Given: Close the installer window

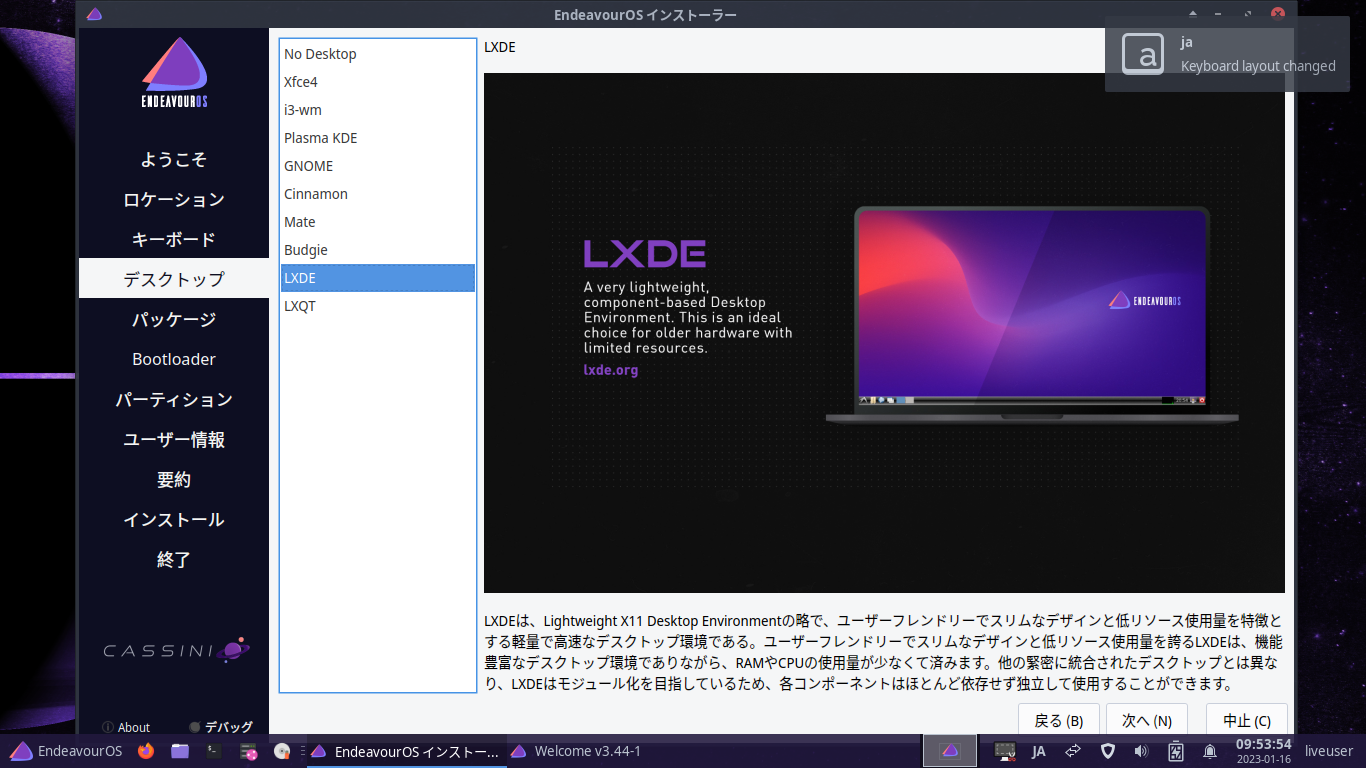Looking at the screenshot, I should pos(1277,14).
